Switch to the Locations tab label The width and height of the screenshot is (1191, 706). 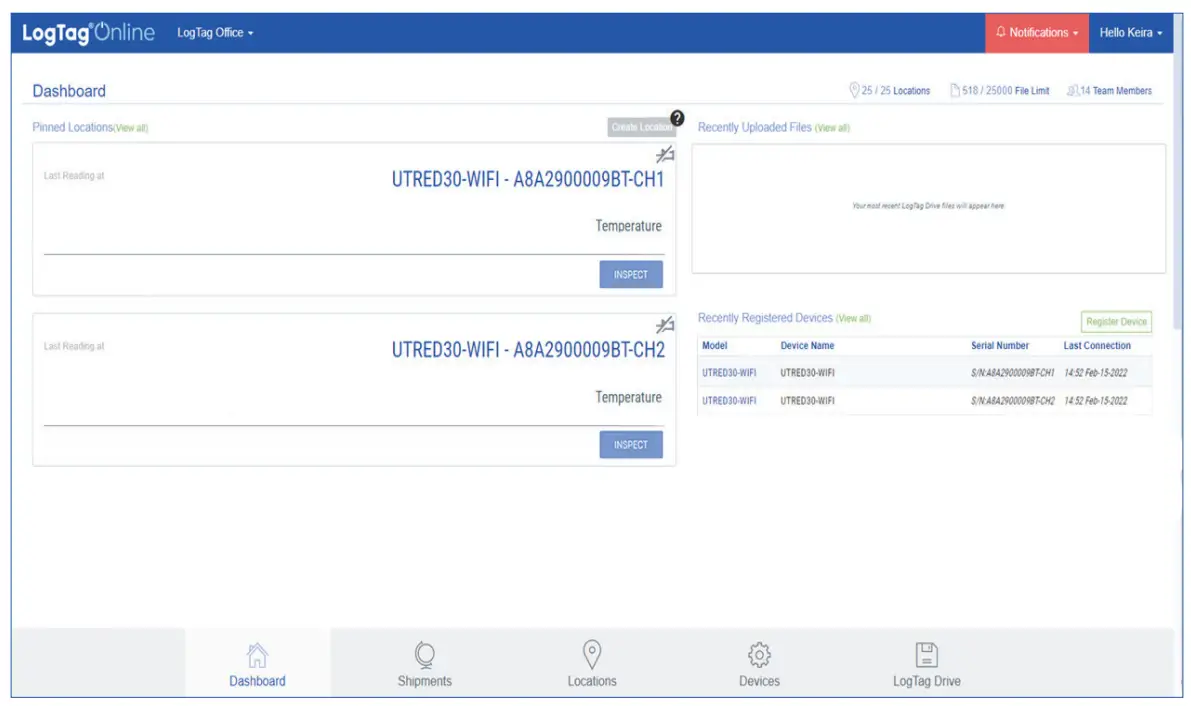(592, 681)
